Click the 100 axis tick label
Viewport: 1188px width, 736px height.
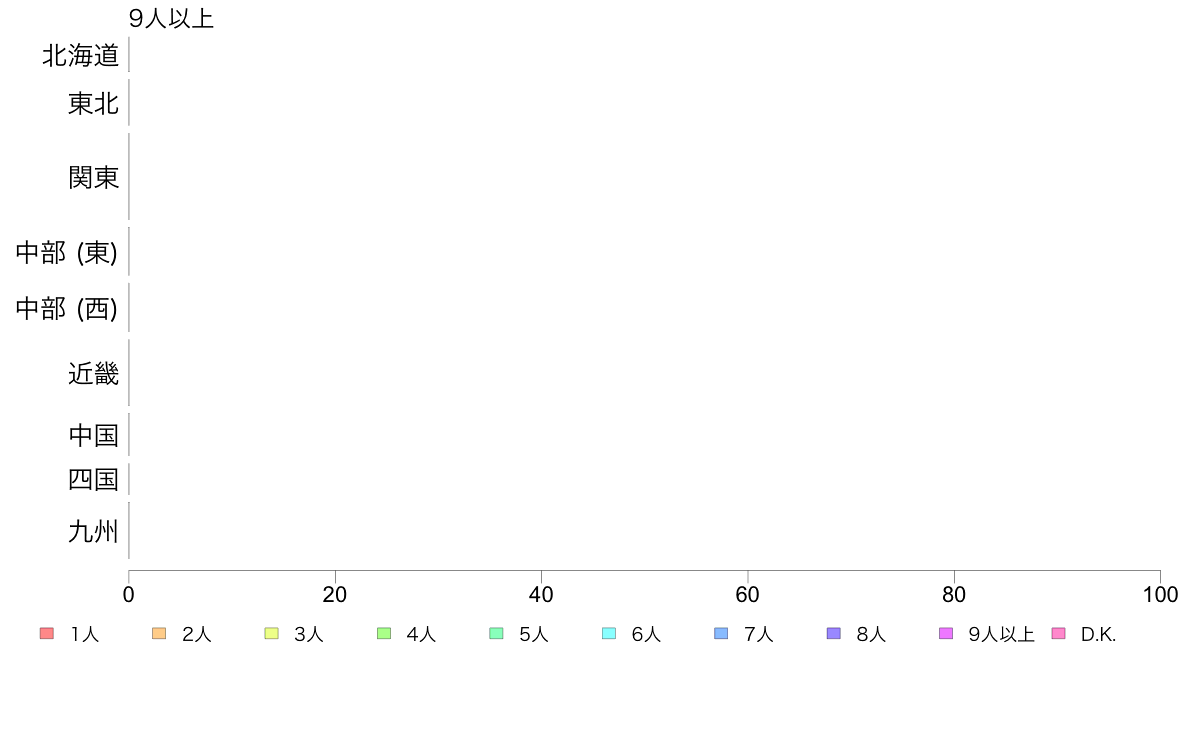tap(1160, 595)
